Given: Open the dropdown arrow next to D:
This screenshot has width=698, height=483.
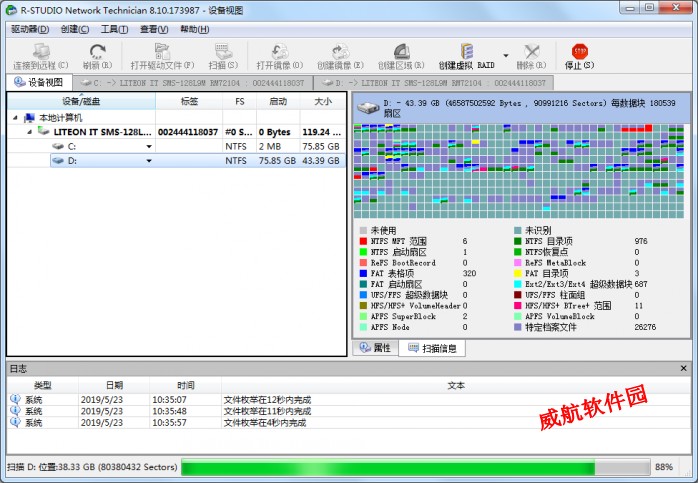Looking at the screenshot, I should 149,161.
